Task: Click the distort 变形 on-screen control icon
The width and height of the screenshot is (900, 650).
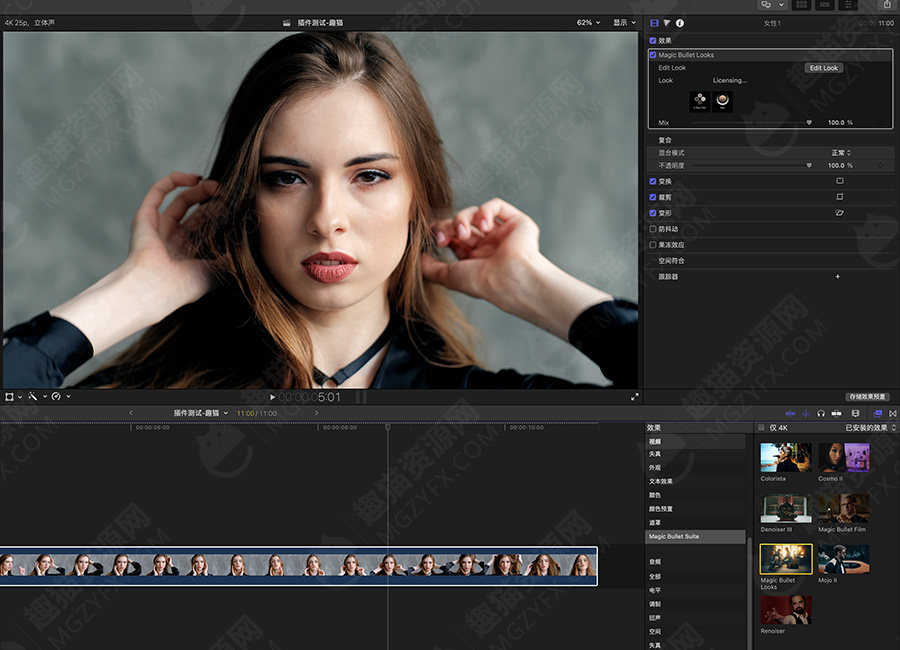Action: tap(839, 213)
